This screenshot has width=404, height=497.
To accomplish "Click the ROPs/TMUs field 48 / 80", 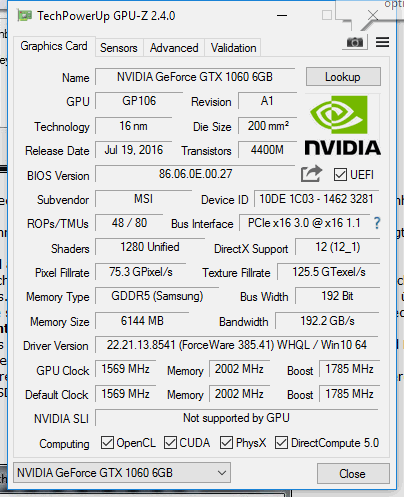I will (x=129, y=223).
